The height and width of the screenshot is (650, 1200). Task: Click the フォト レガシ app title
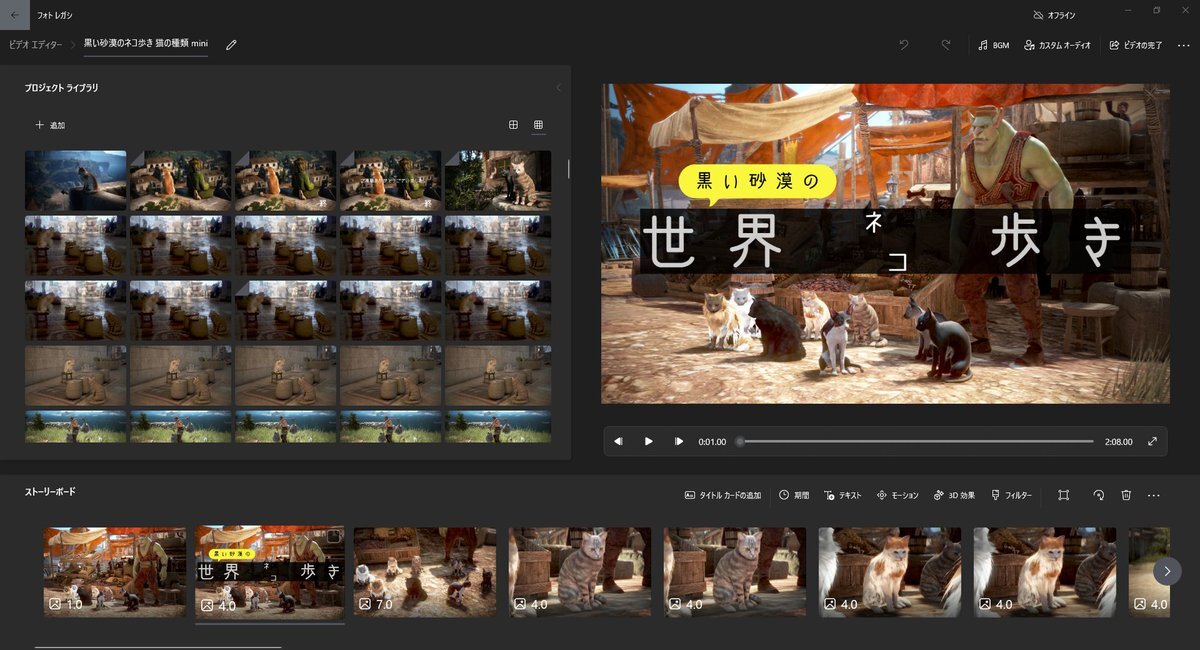[x=55, y=15]
